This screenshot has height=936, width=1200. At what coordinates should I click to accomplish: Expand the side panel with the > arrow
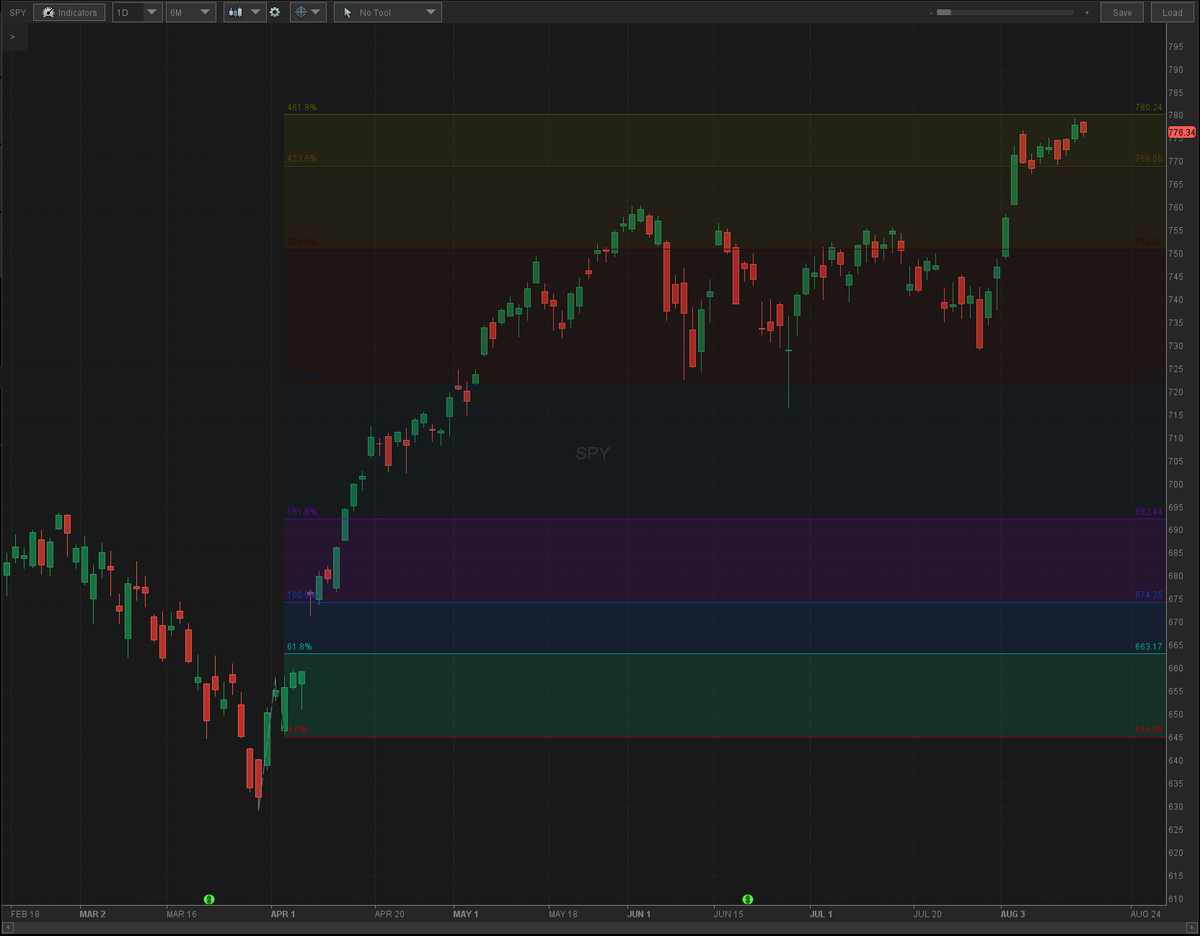(x=12, y=36)
